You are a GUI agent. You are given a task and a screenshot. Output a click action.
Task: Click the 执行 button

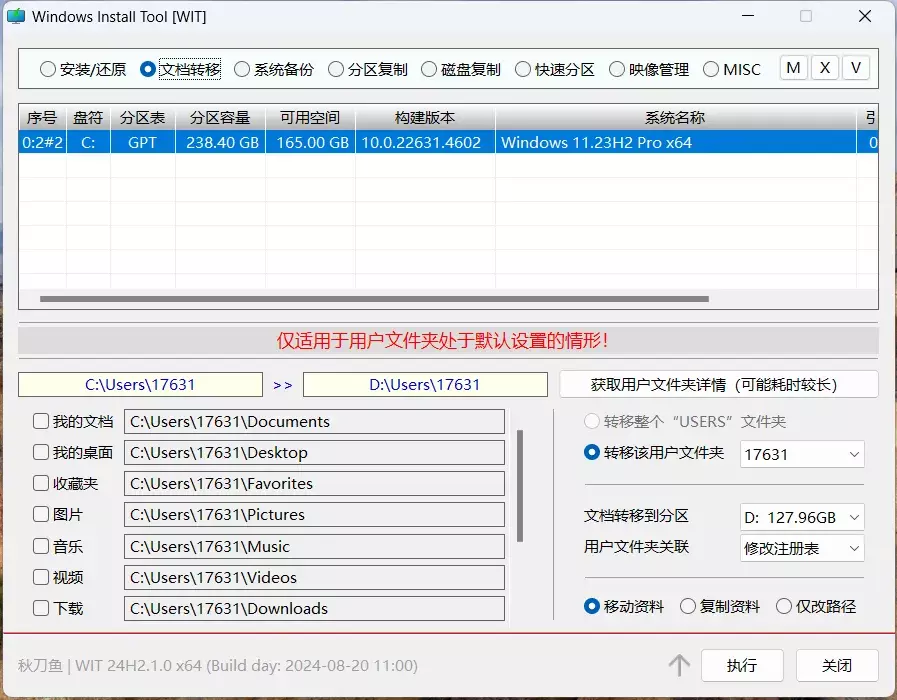pos(741,665)
